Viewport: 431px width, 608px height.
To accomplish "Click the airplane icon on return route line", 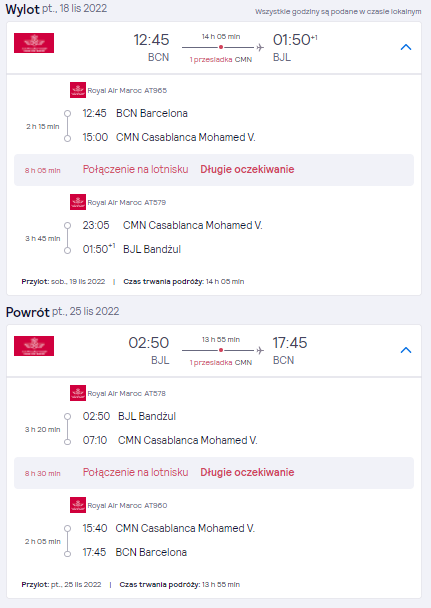I will [x=260, y=350].
